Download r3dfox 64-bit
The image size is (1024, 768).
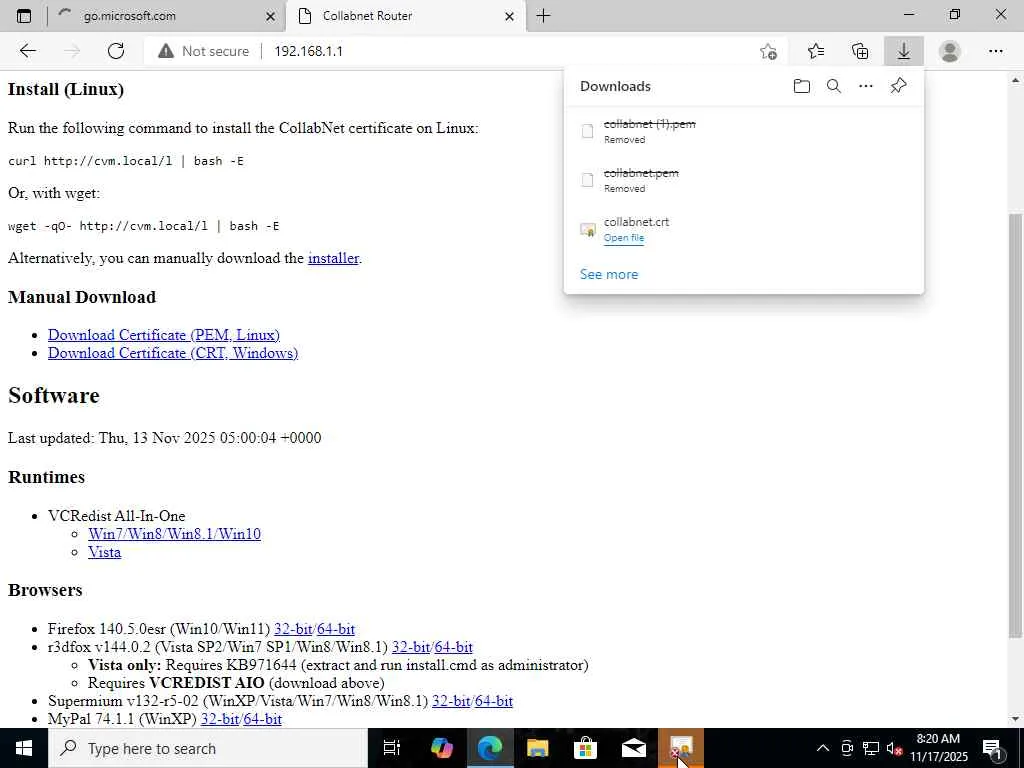click(453, 647)
